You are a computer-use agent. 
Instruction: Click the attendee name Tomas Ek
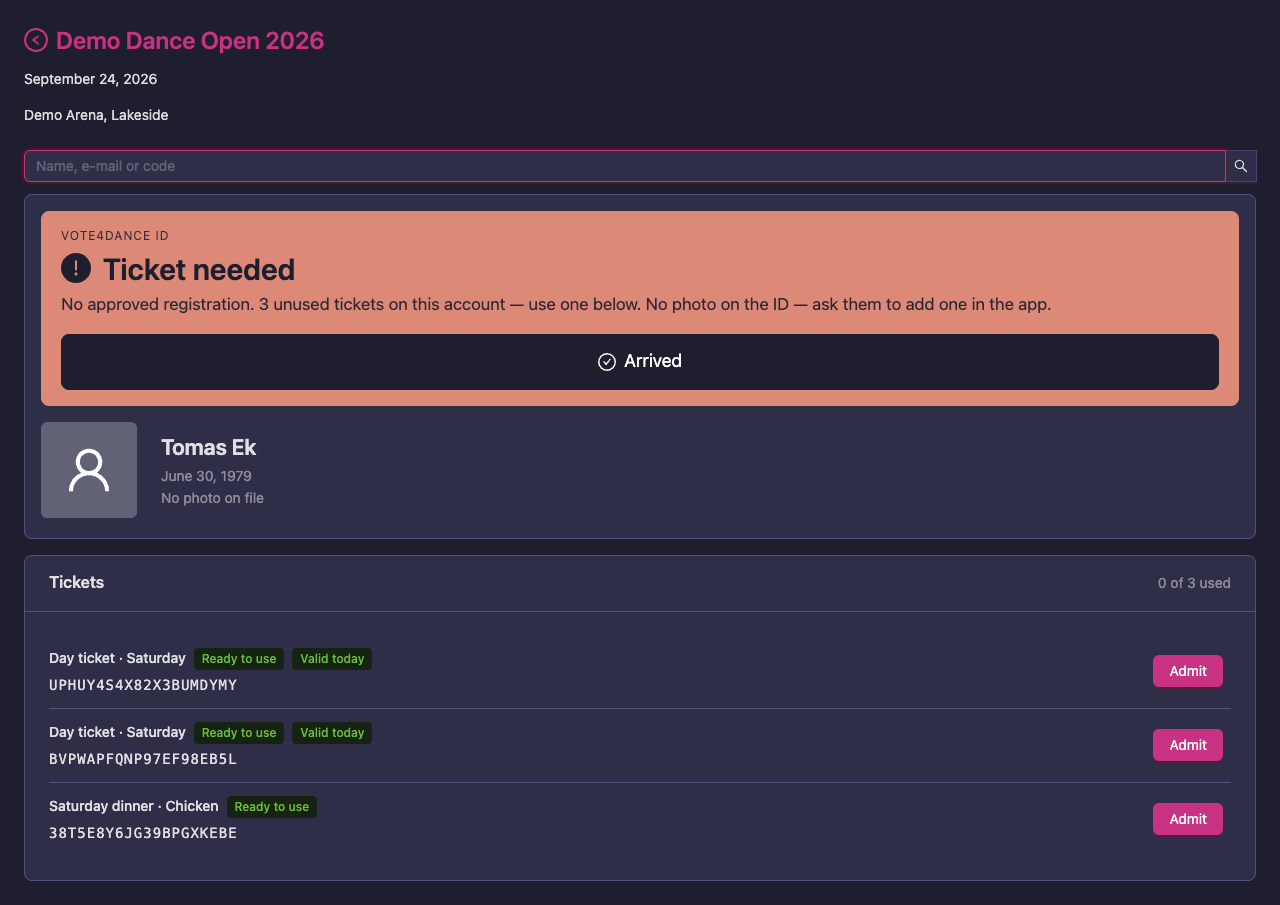(x=209, y=447)
